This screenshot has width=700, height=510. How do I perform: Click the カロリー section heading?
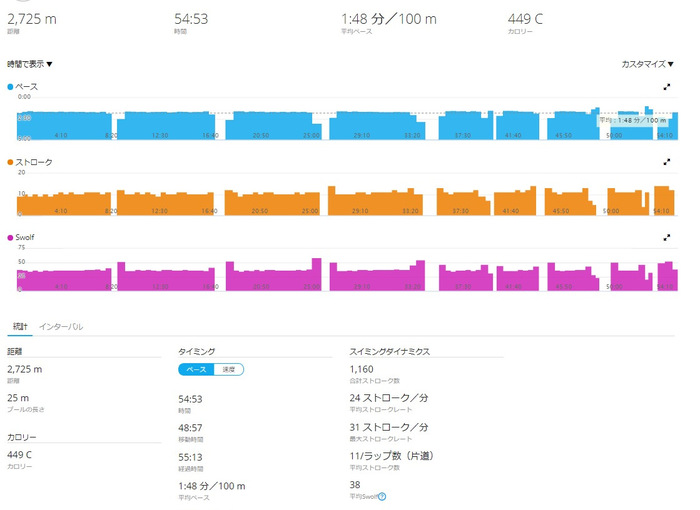pos(21,437)
